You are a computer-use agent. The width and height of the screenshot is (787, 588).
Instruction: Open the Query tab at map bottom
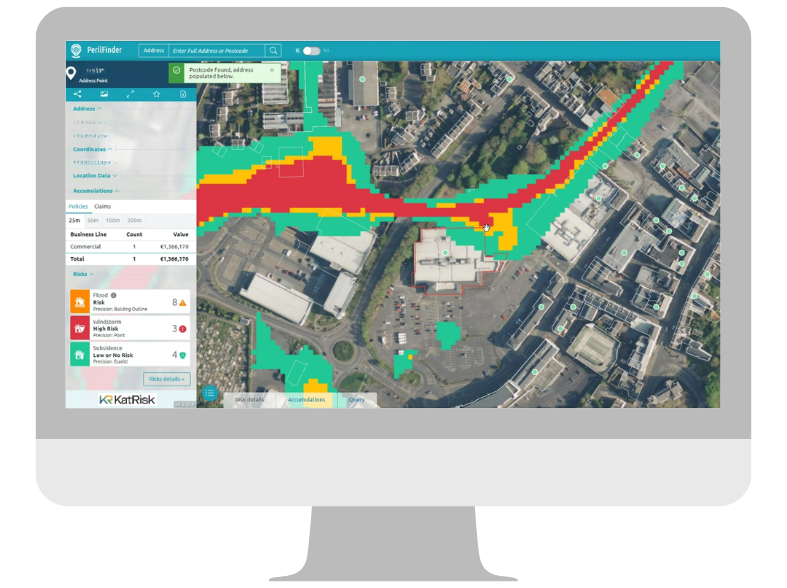[357, 400]
